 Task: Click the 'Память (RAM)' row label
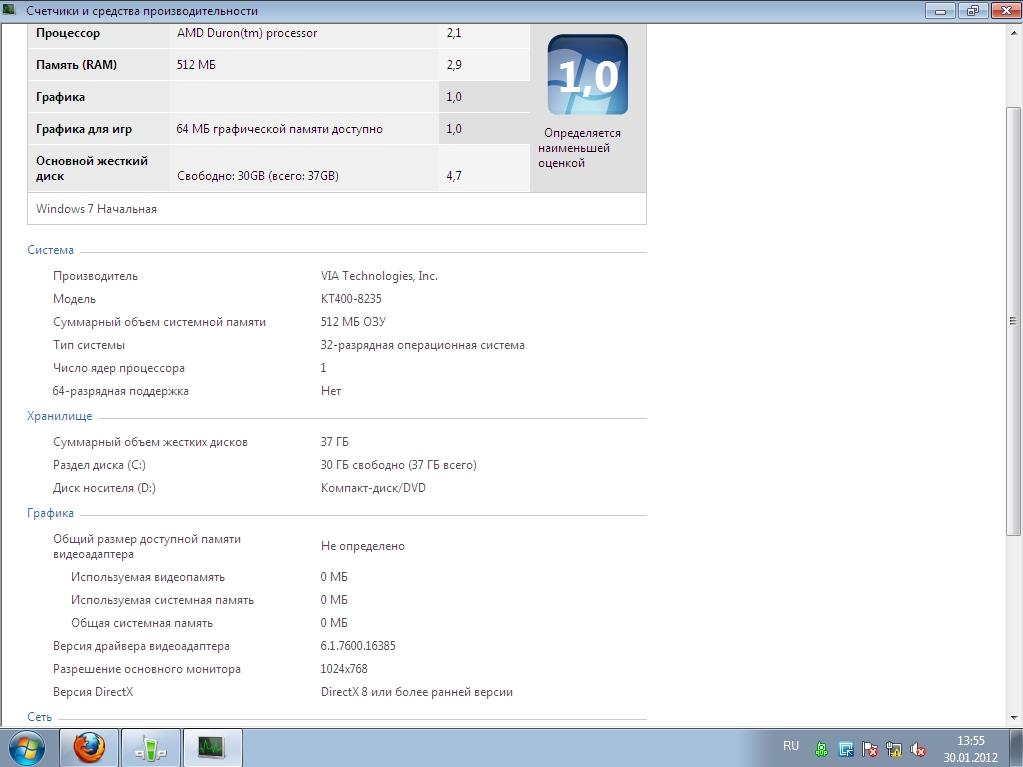click(76, 65)
